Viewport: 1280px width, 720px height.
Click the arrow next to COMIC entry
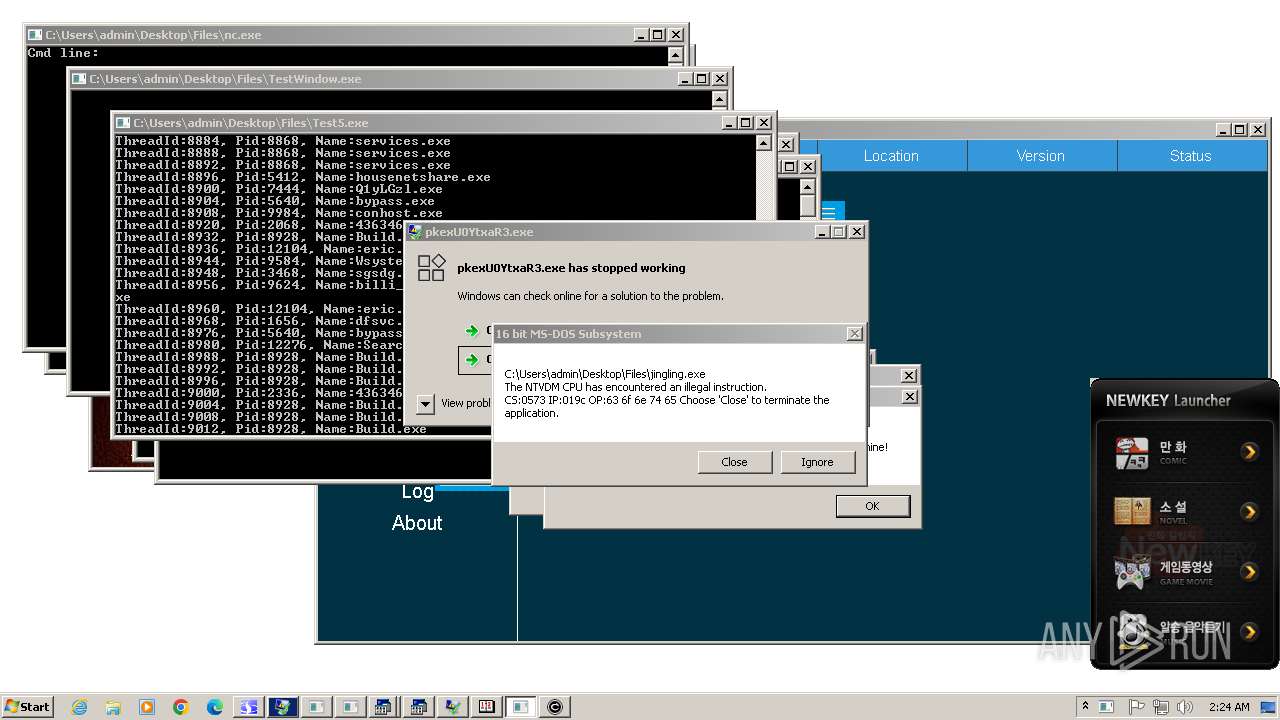pyautogui.click(x=1249, y=452)
